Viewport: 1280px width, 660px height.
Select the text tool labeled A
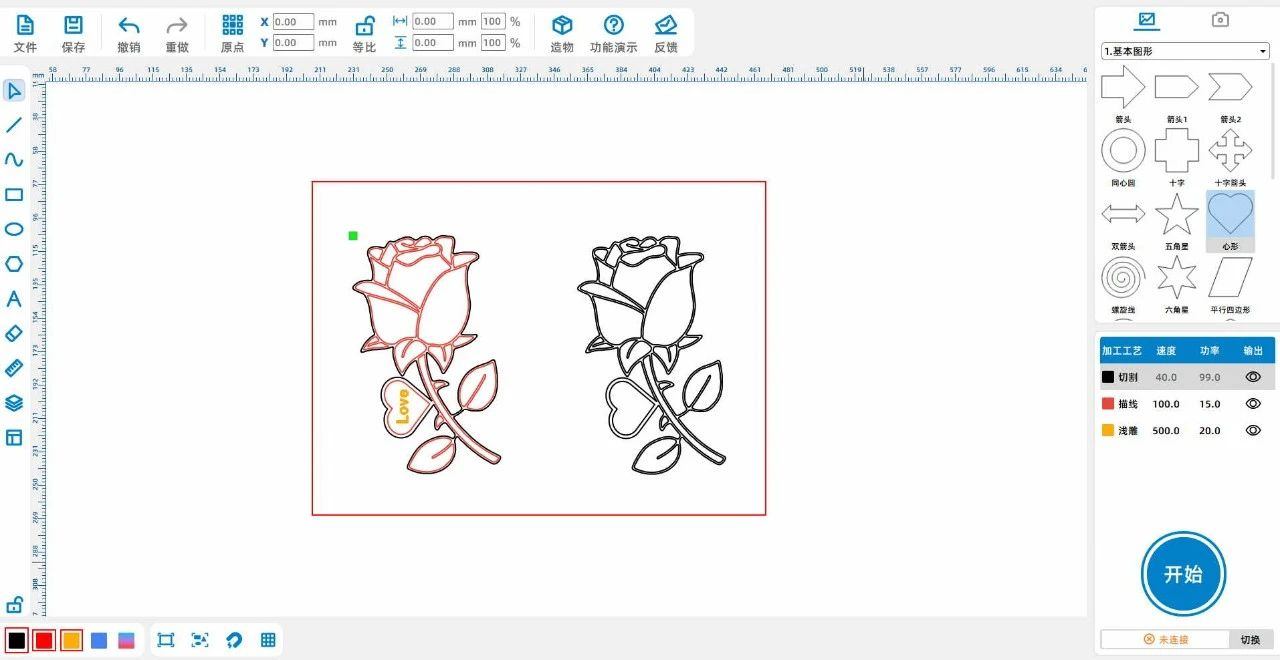coord(14,299)
